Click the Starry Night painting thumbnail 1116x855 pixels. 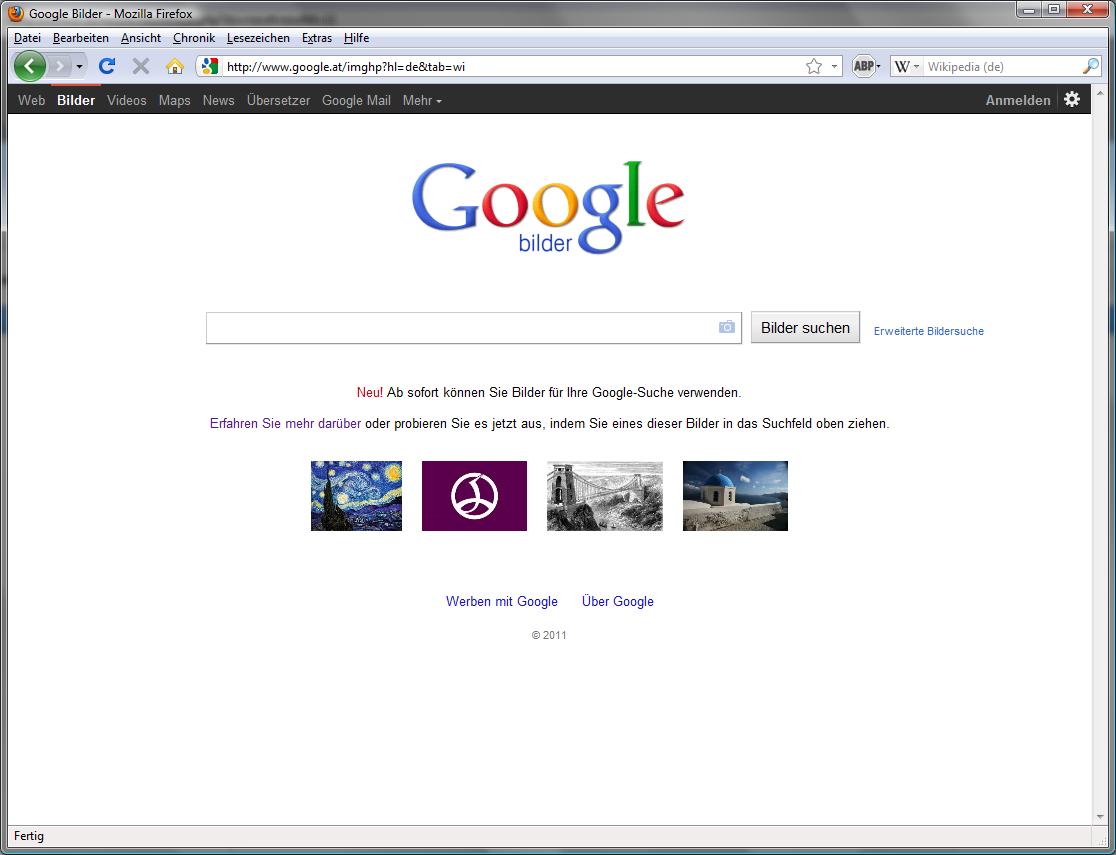[x=356, y=495]
